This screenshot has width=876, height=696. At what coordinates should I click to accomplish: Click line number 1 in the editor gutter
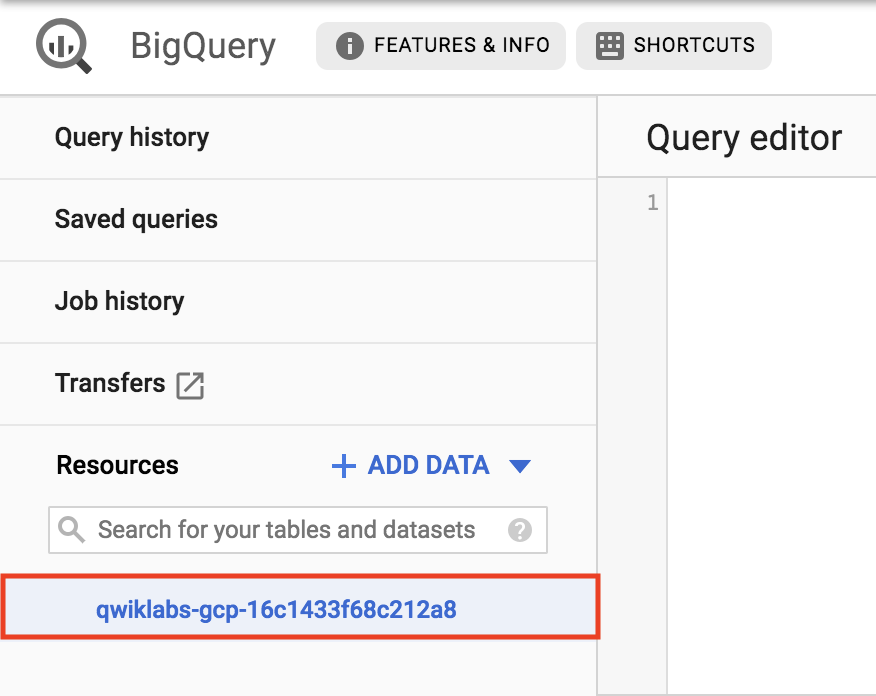653,202
